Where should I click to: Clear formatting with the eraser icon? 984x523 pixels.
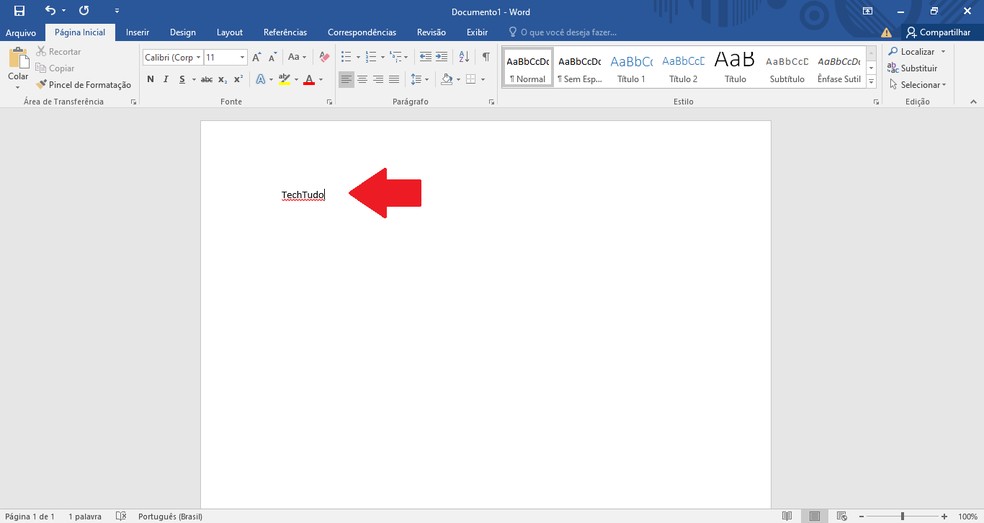coord(324,57)
